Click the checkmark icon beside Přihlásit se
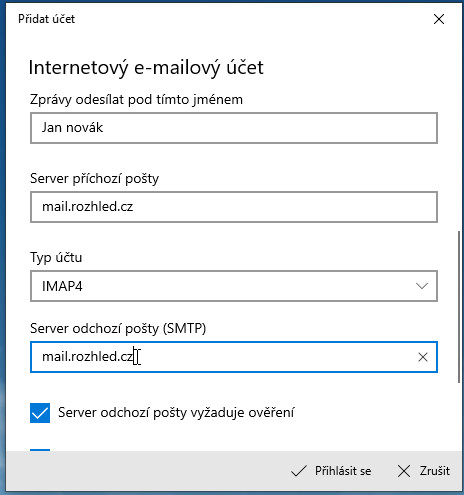The image size is (464, 495). [x=298, y=471]
